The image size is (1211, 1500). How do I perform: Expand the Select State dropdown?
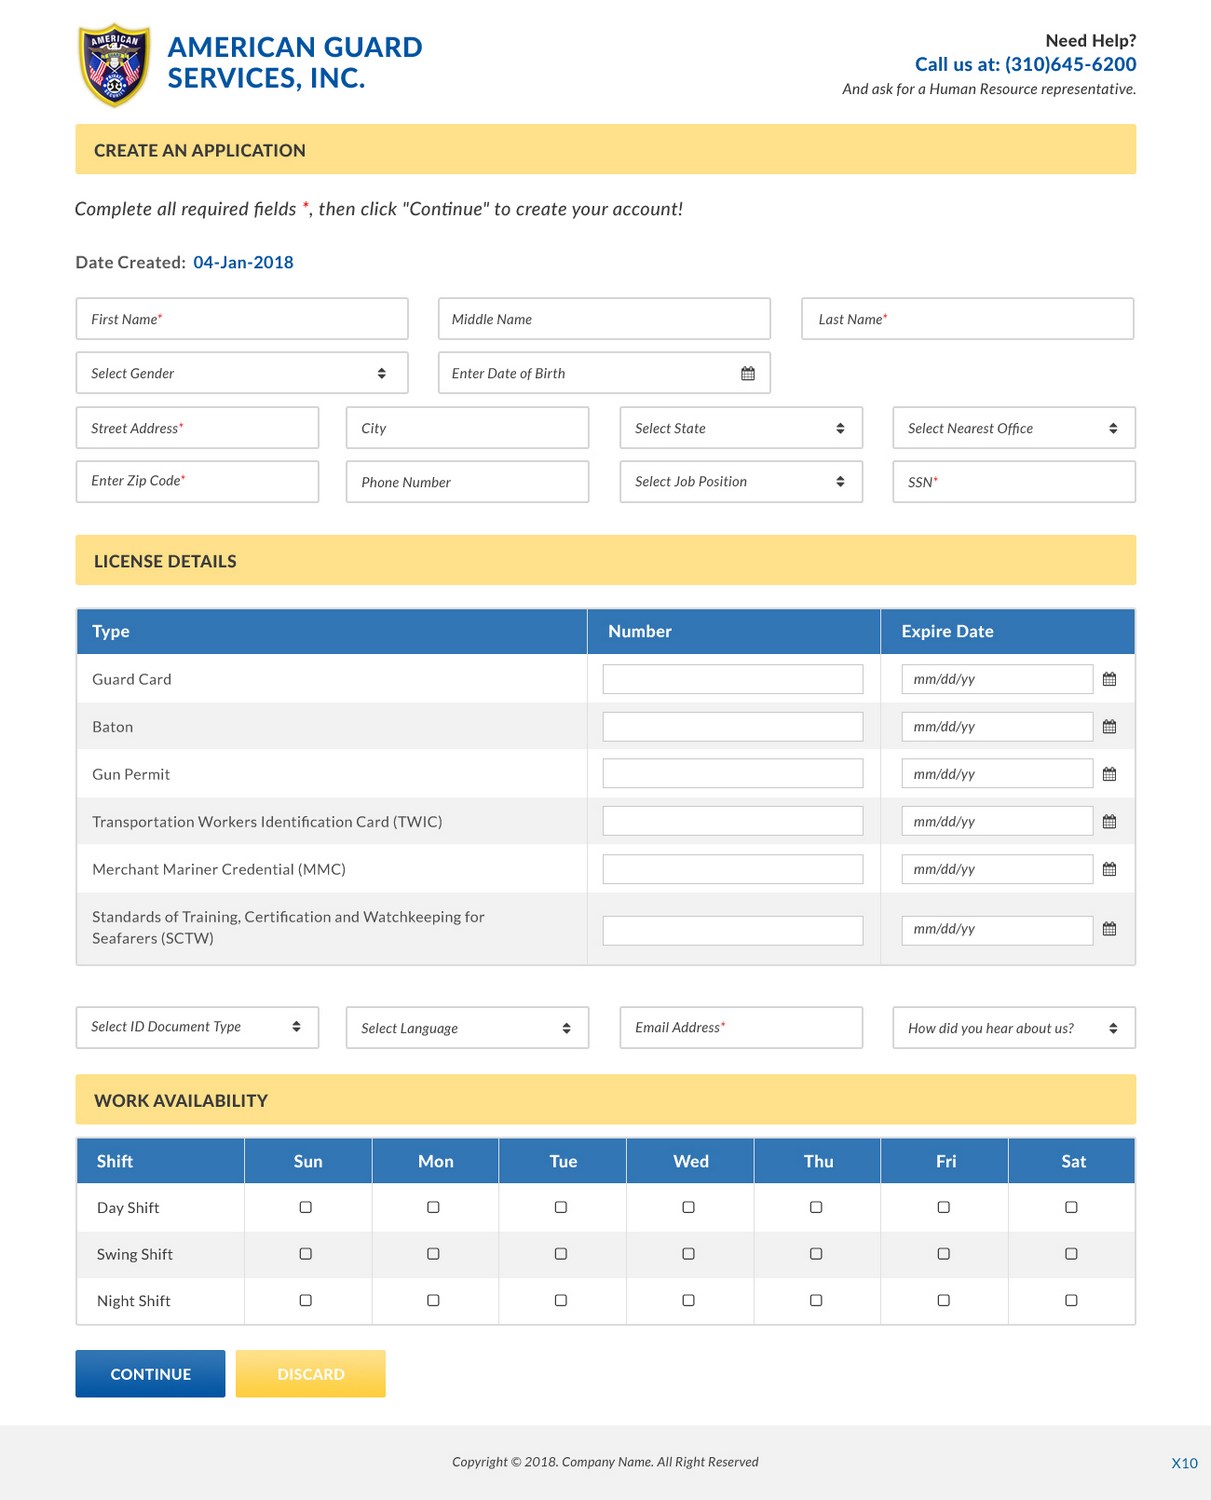tap(740, 428)
